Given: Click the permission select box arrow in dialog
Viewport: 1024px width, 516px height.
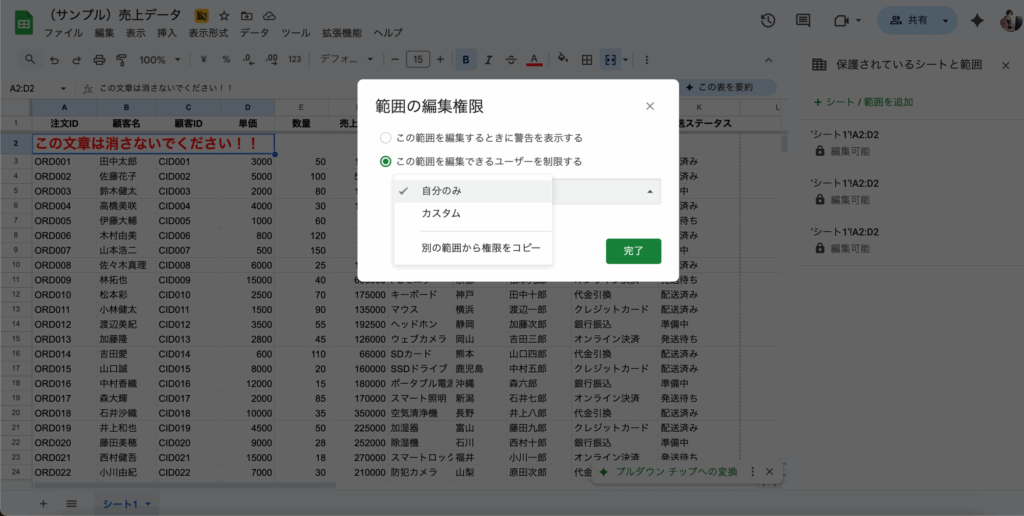Looking at the screenshot, I should [650, 191].
